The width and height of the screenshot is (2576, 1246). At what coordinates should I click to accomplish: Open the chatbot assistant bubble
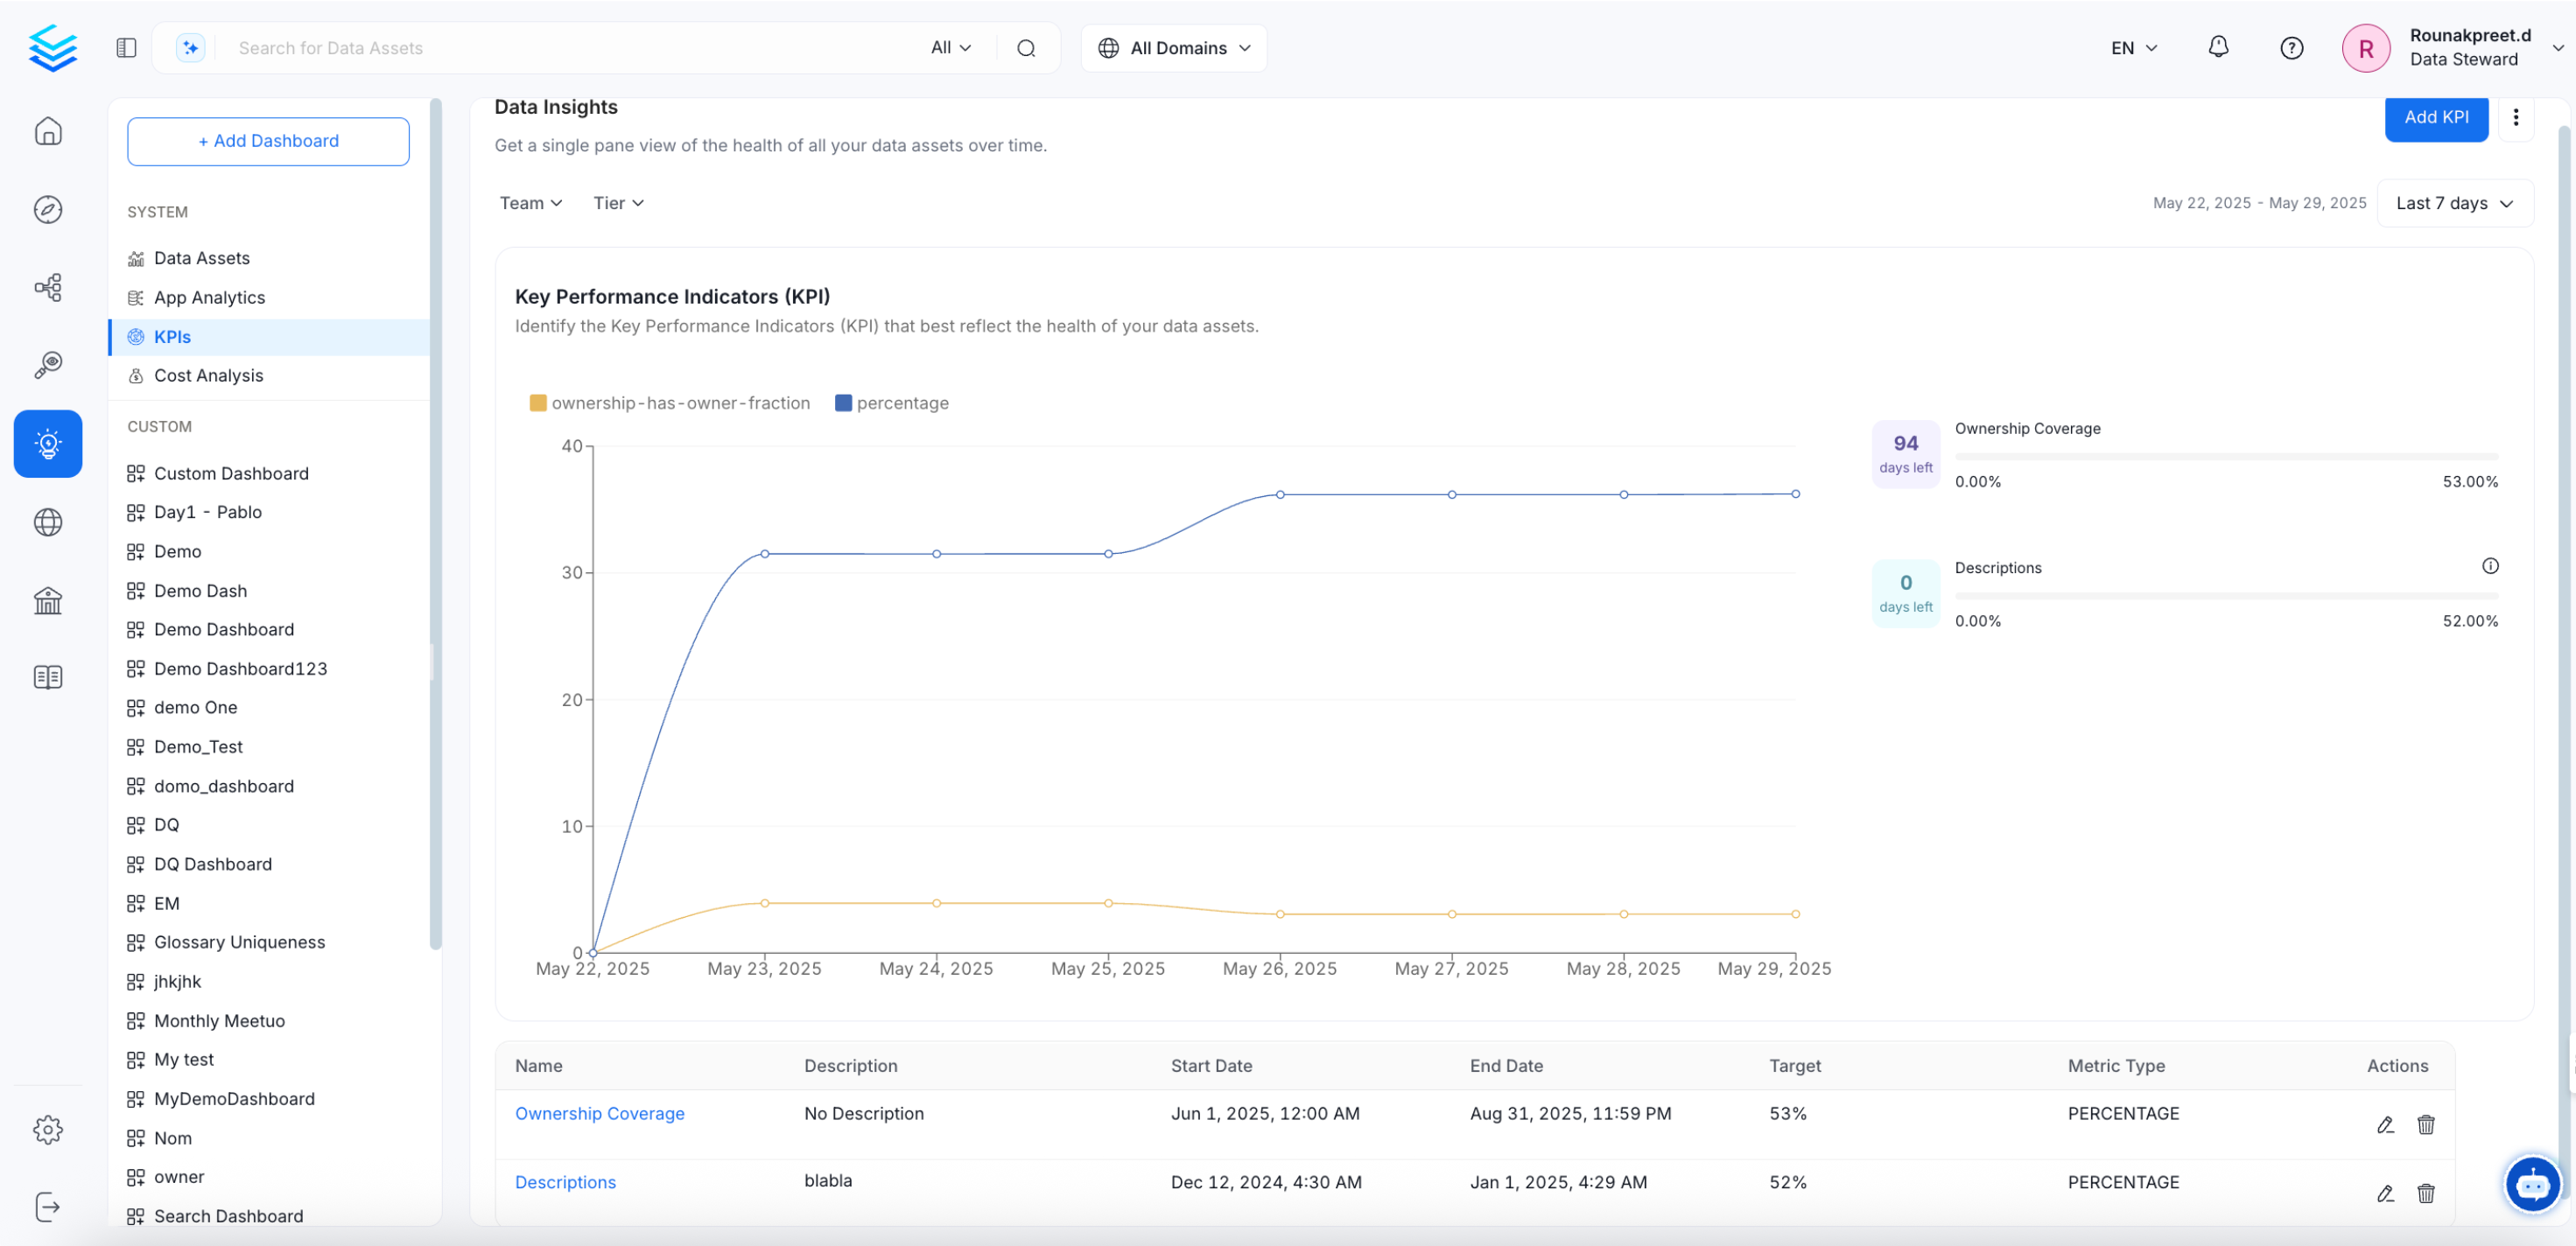tap(2533, 1184)
